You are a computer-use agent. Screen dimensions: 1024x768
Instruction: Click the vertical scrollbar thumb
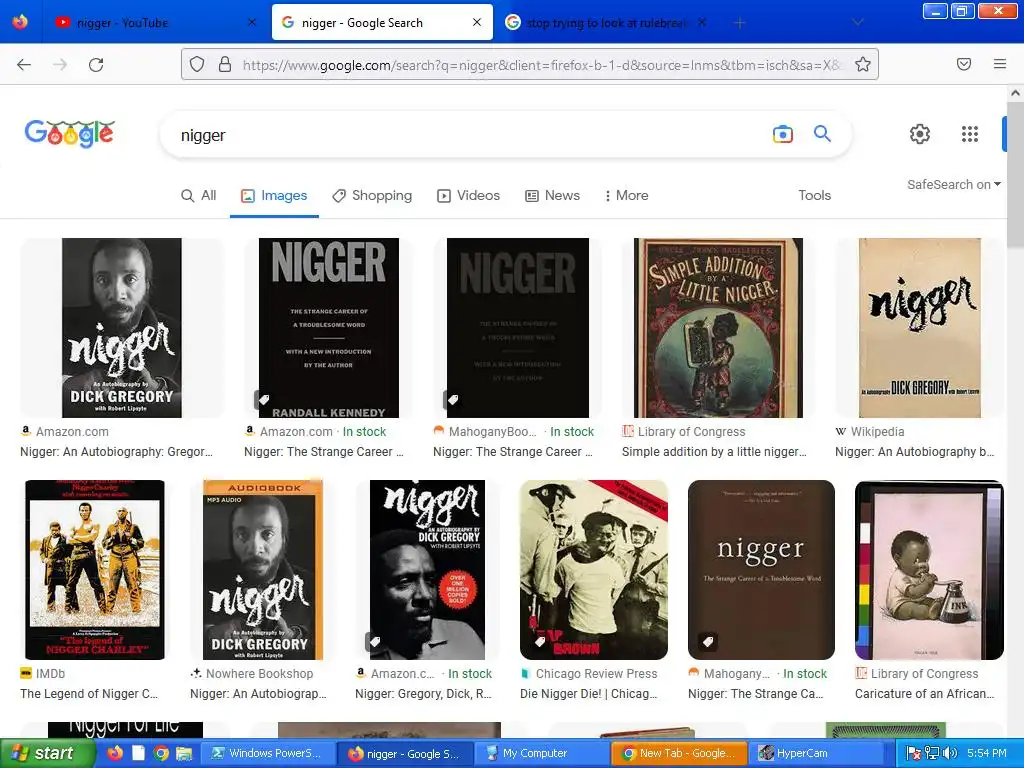pyautogui.click(x=1015, y=175)
